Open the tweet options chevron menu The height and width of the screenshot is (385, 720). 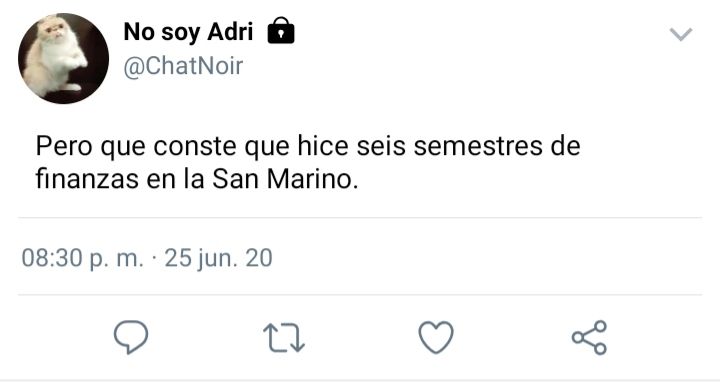[x=681, y=34]
